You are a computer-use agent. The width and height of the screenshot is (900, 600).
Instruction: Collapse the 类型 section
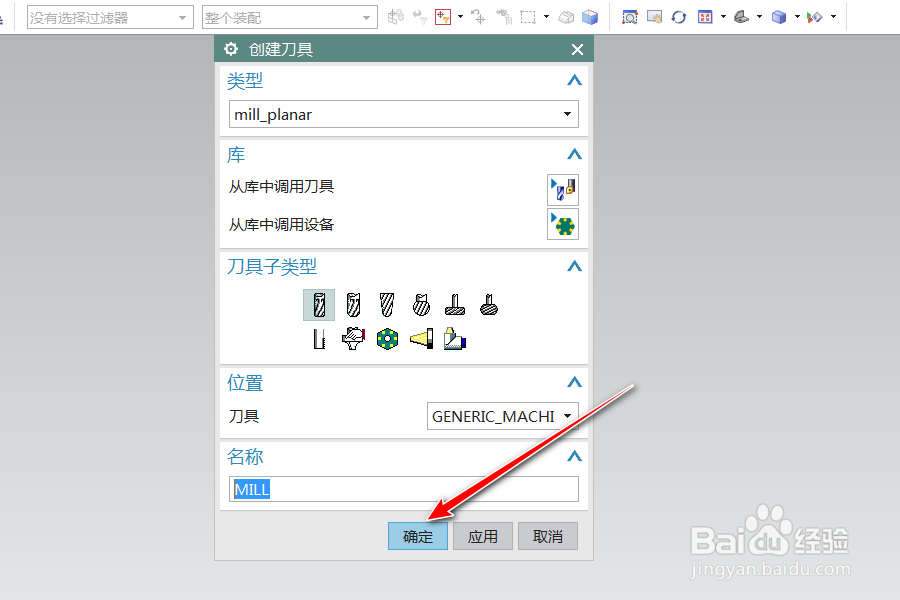(x=575, y=80)
